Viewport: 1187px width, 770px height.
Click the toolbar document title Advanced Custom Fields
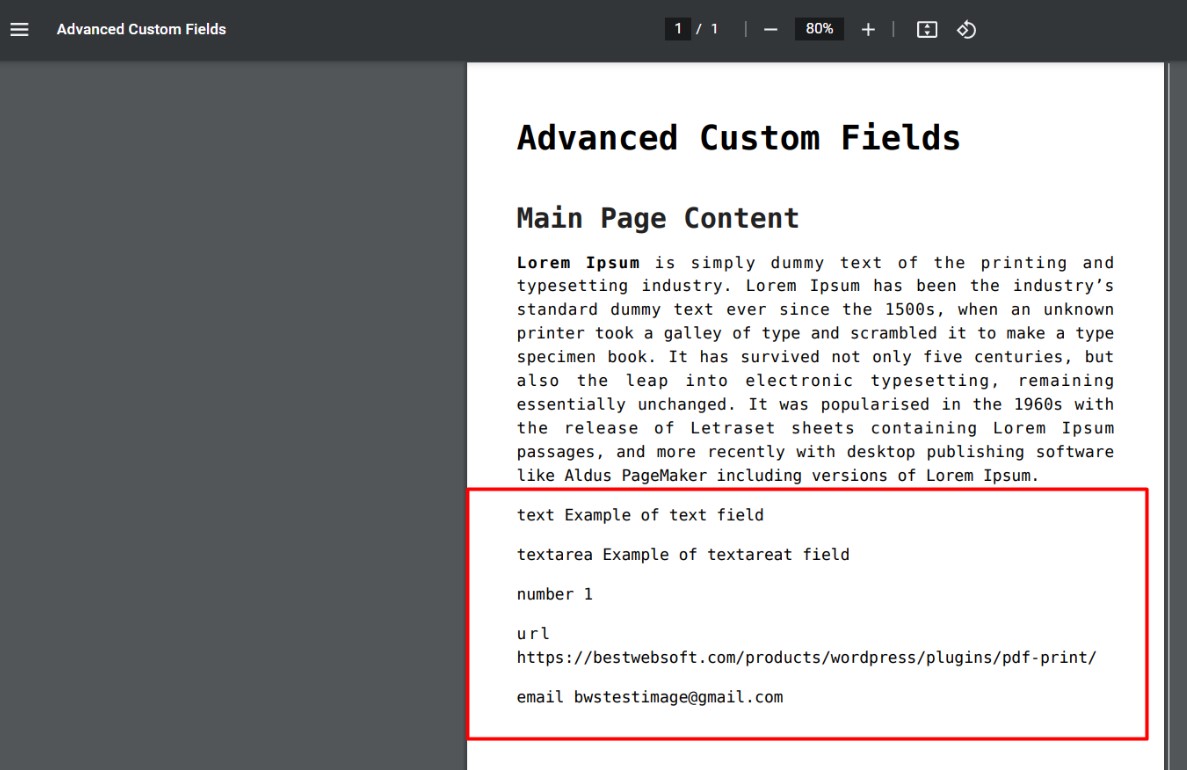[x=141, y=29]
